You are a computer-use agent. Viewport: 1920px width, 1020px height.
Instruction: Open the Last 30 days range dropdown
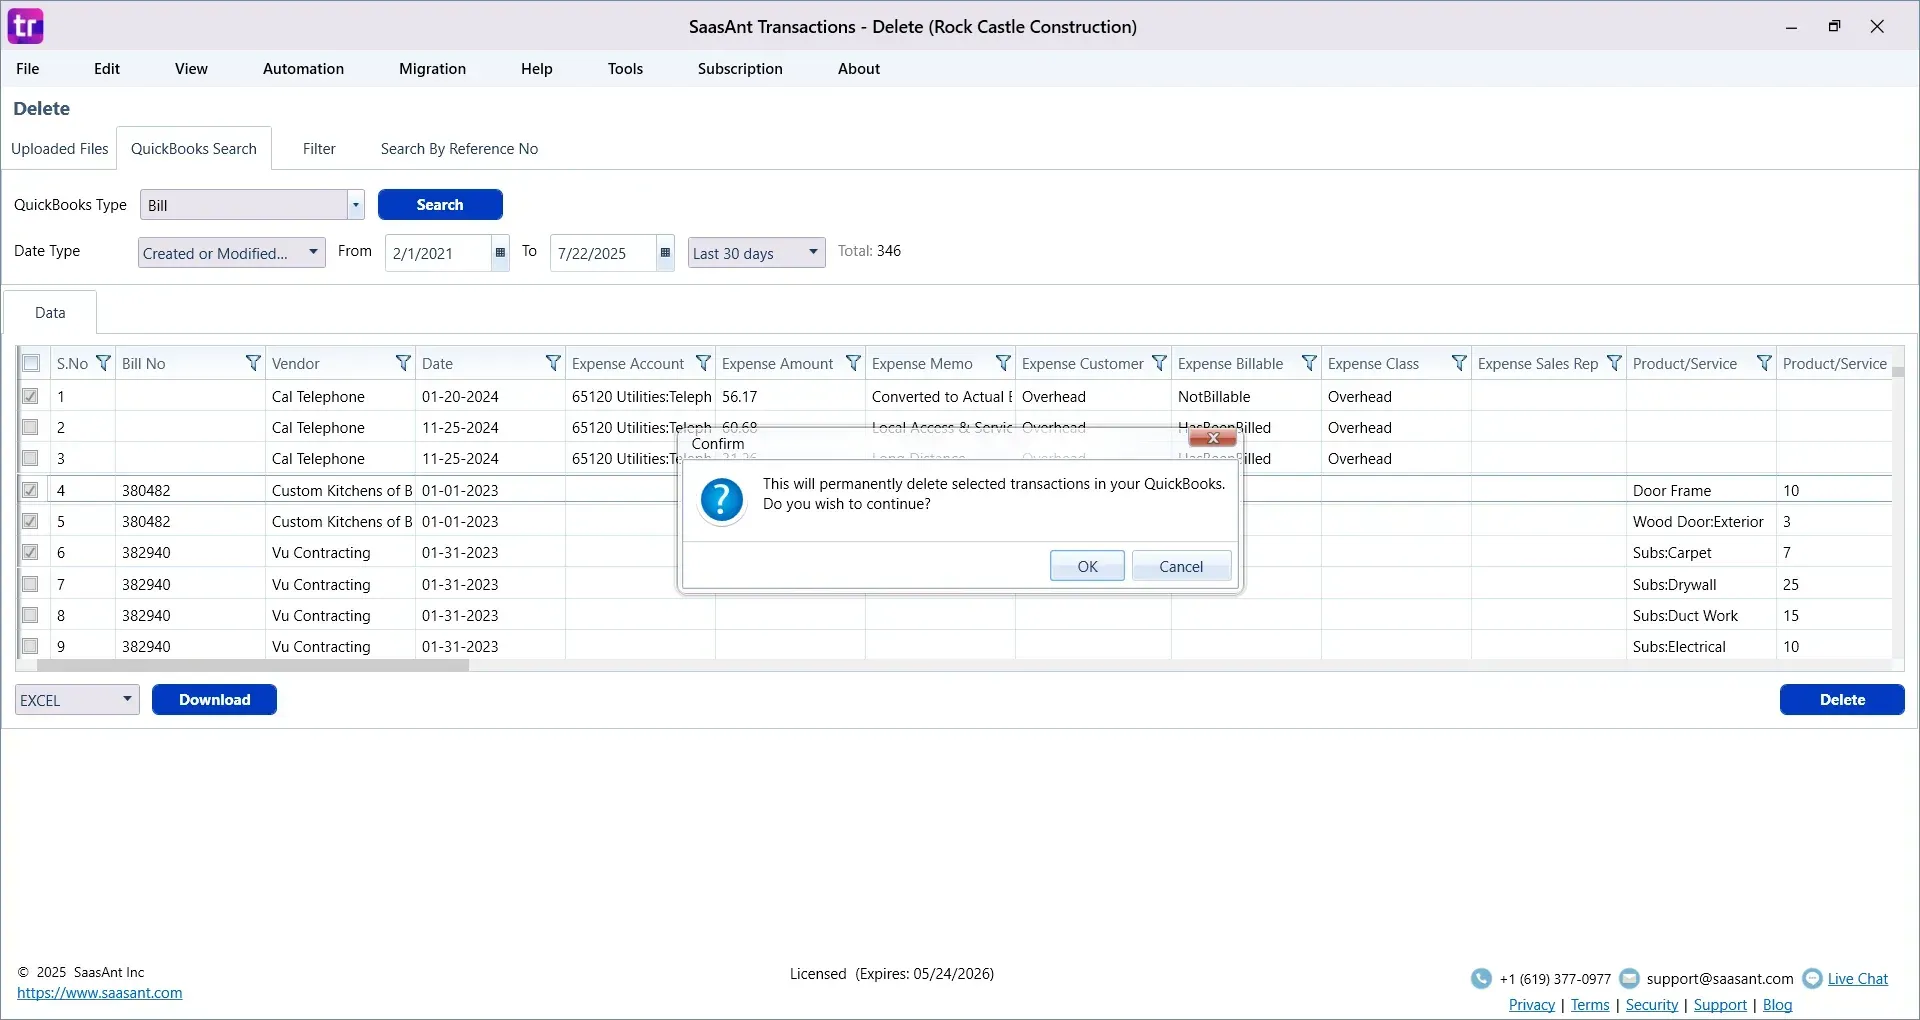(x=813, y=253)
